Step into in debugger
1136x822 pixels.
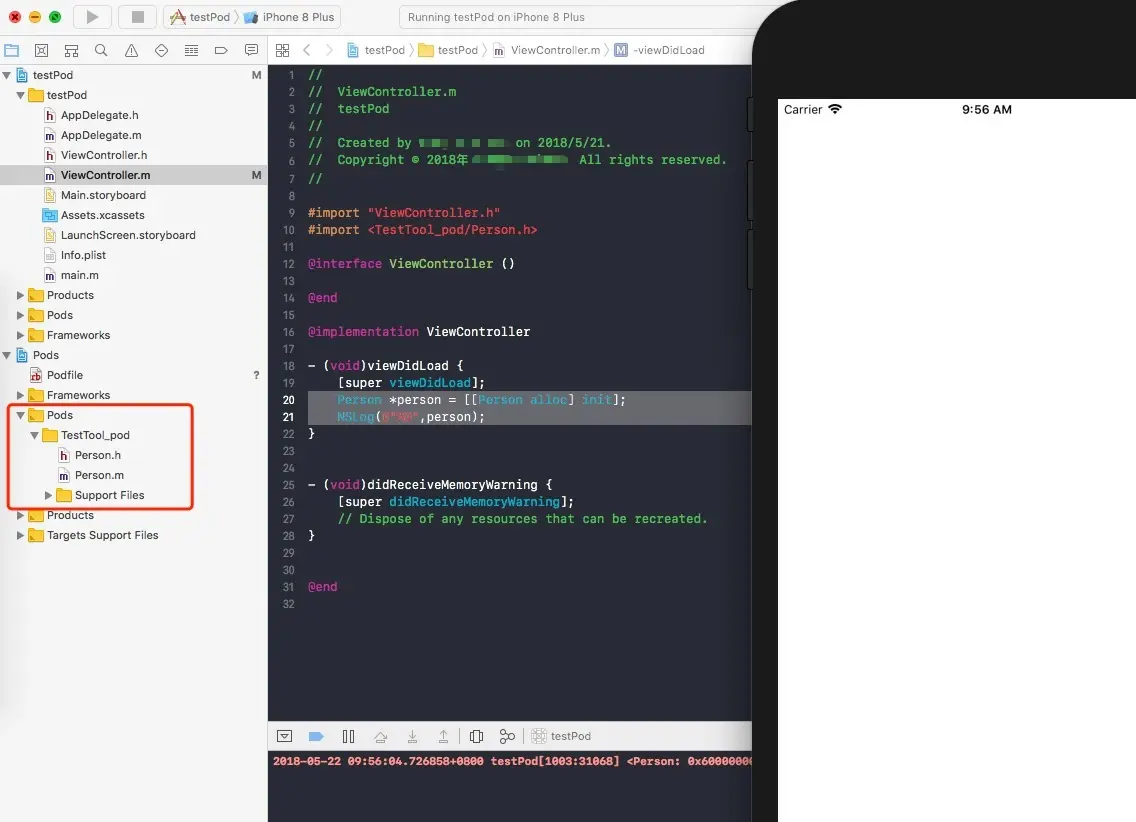[412, 736]
